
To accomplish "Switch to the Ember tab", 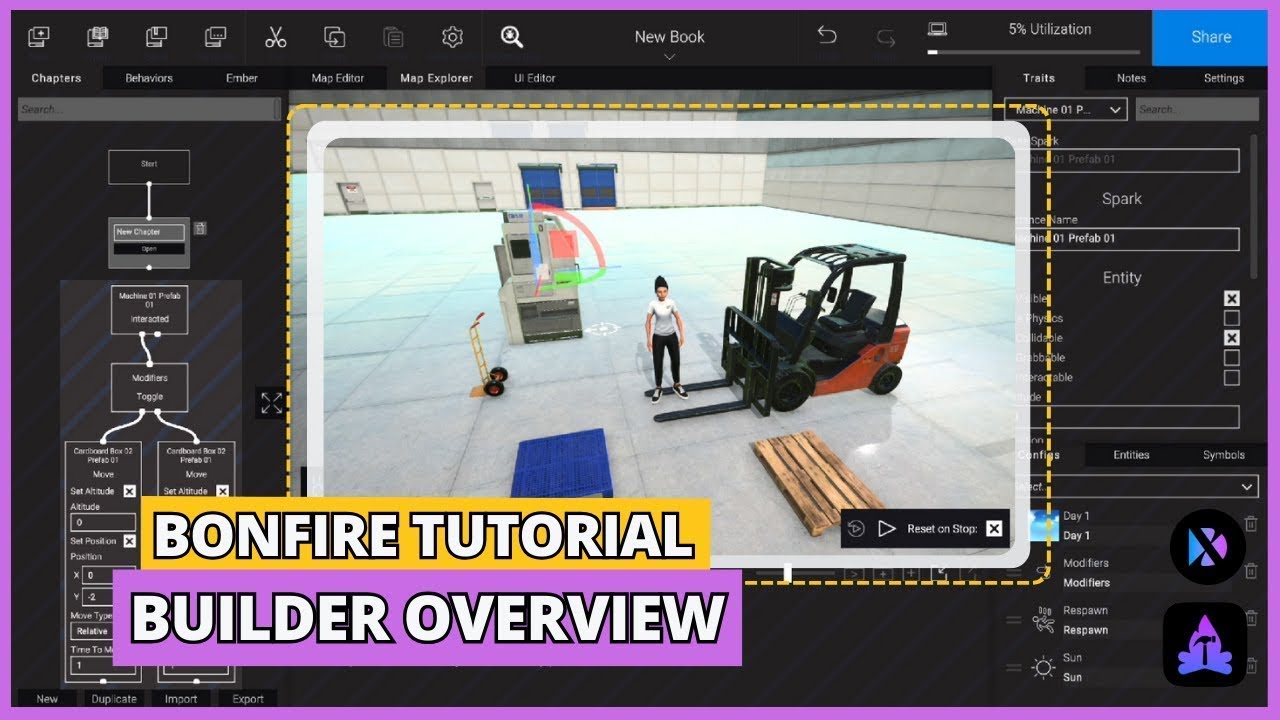I will [242, 78].
